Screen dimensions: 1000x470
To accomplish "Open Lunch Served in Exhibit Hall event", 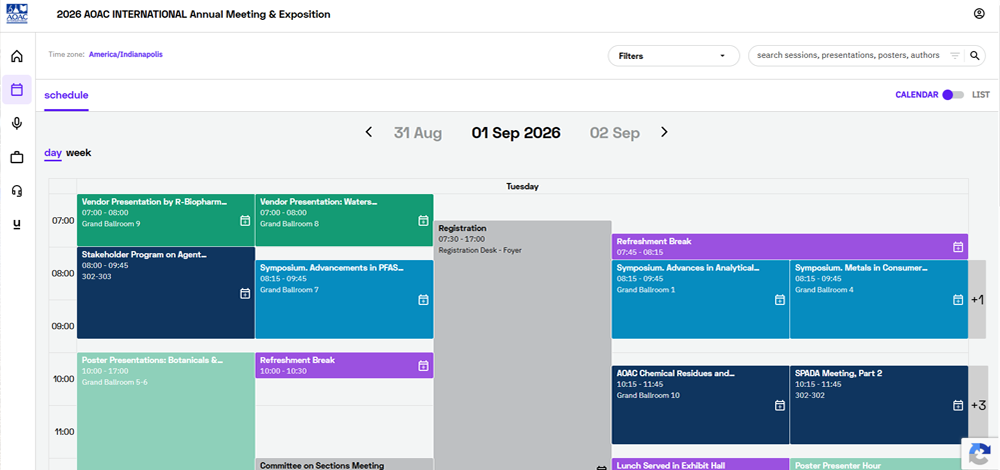I will pyautogui.click(x=700, y=464).
